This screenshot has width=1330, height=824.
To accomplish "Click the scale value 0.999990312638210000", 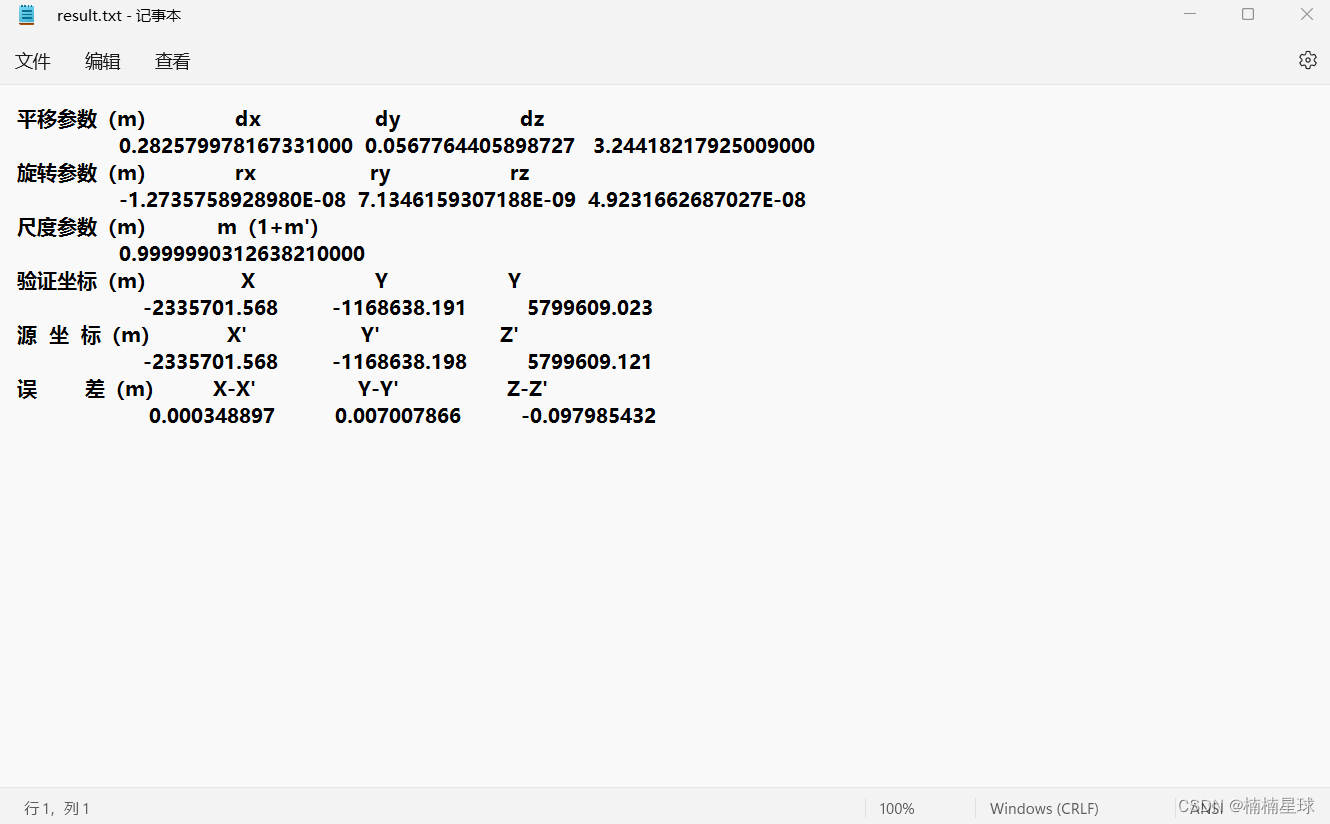I will (x=242, y=254).
